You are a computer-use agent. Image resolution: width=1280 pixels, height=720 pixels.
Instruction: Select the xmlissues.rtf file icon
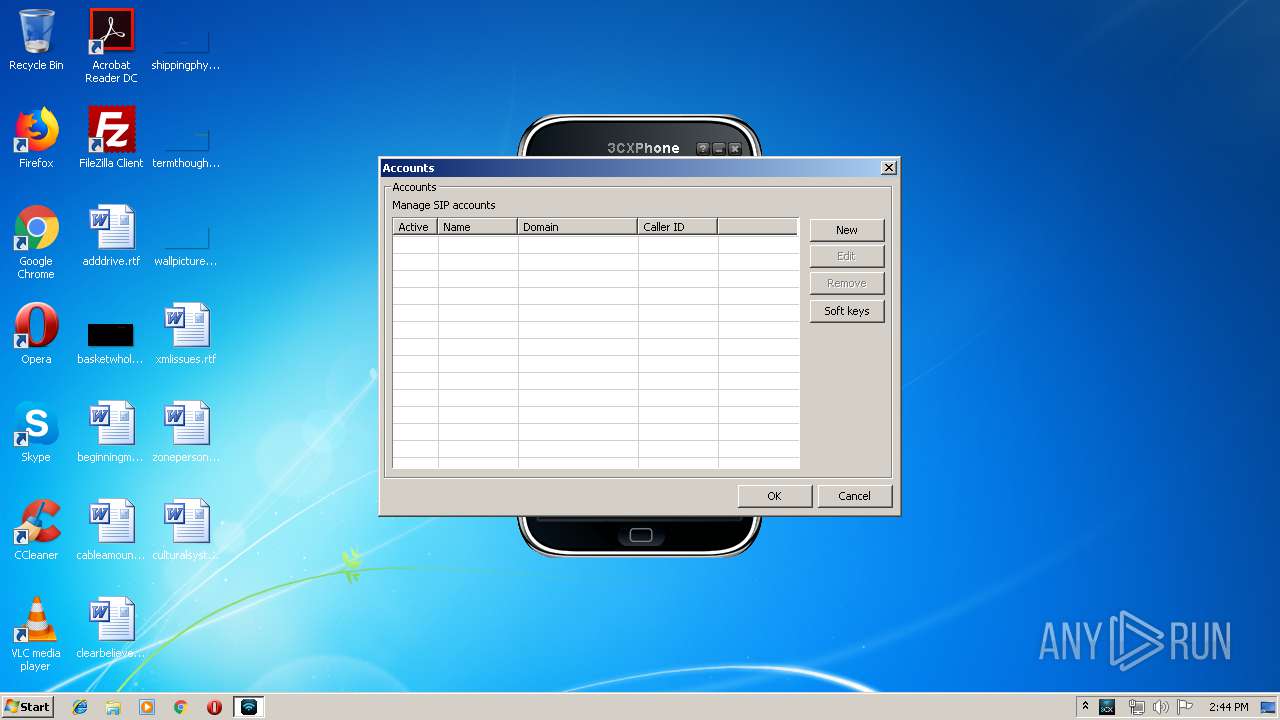click(186, 335)
